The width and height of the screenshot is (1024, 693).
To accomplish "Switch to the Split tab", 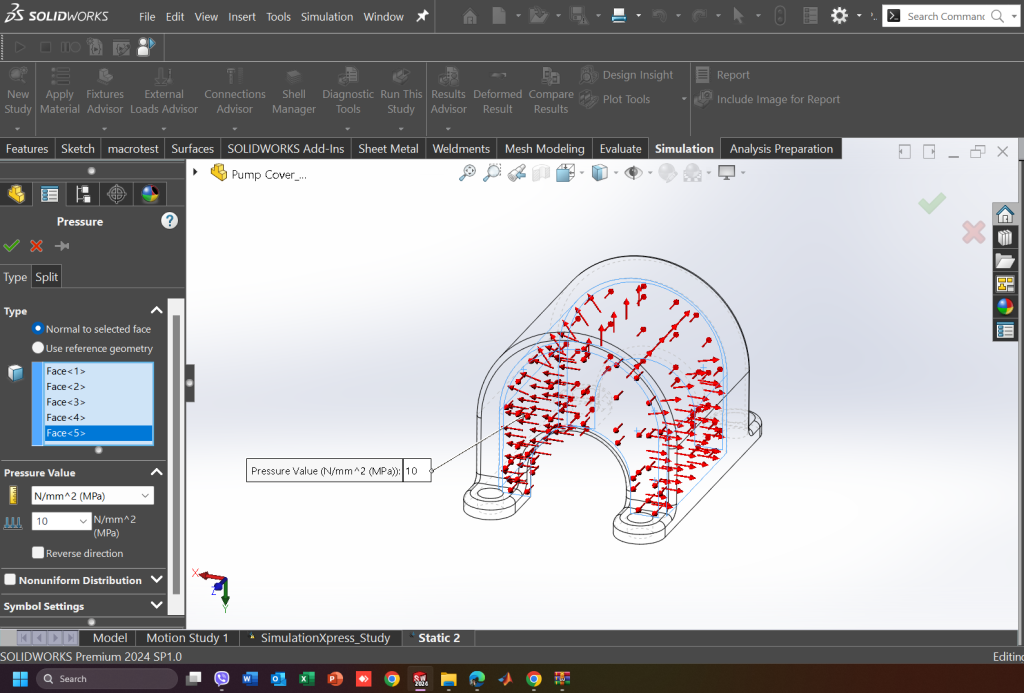I will click(x=47, y=277).
